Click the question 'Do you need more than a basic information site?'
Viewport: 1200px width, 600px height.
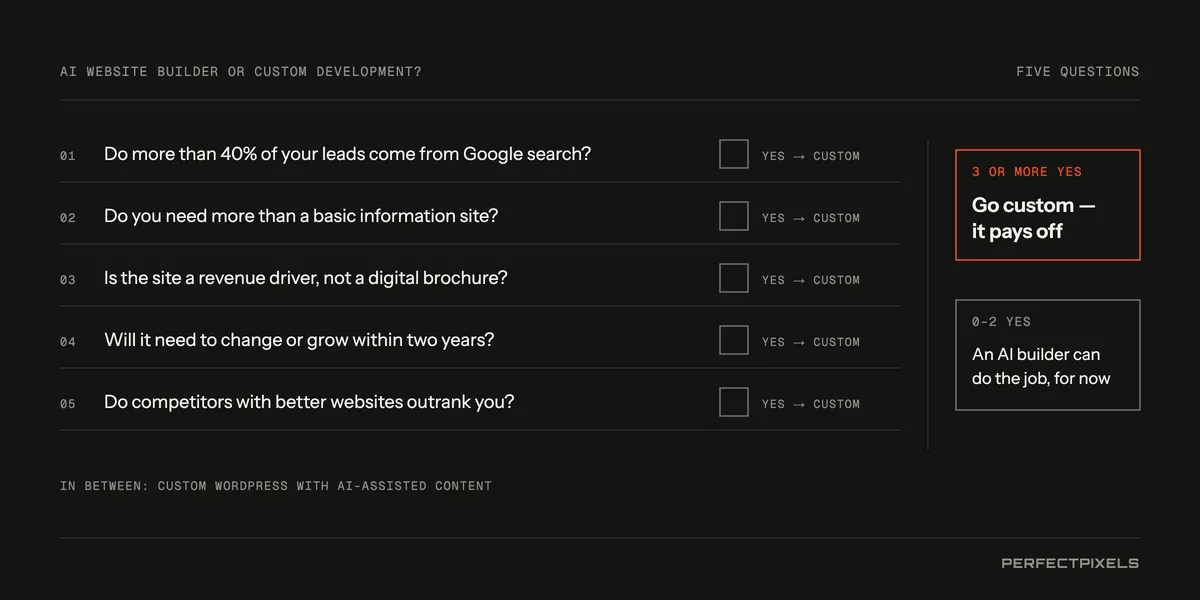tap(301, 216)
